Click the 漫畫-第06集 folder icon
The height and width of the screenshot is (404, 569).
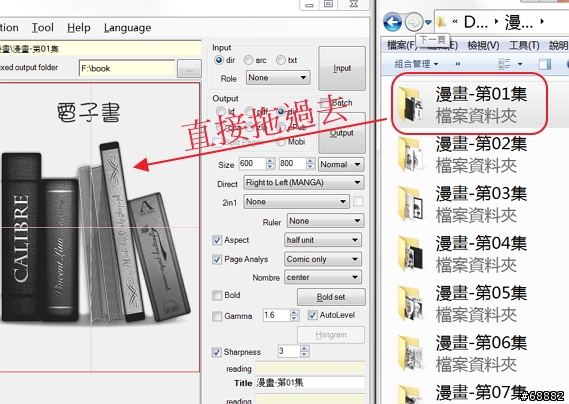tap(411, 354)
